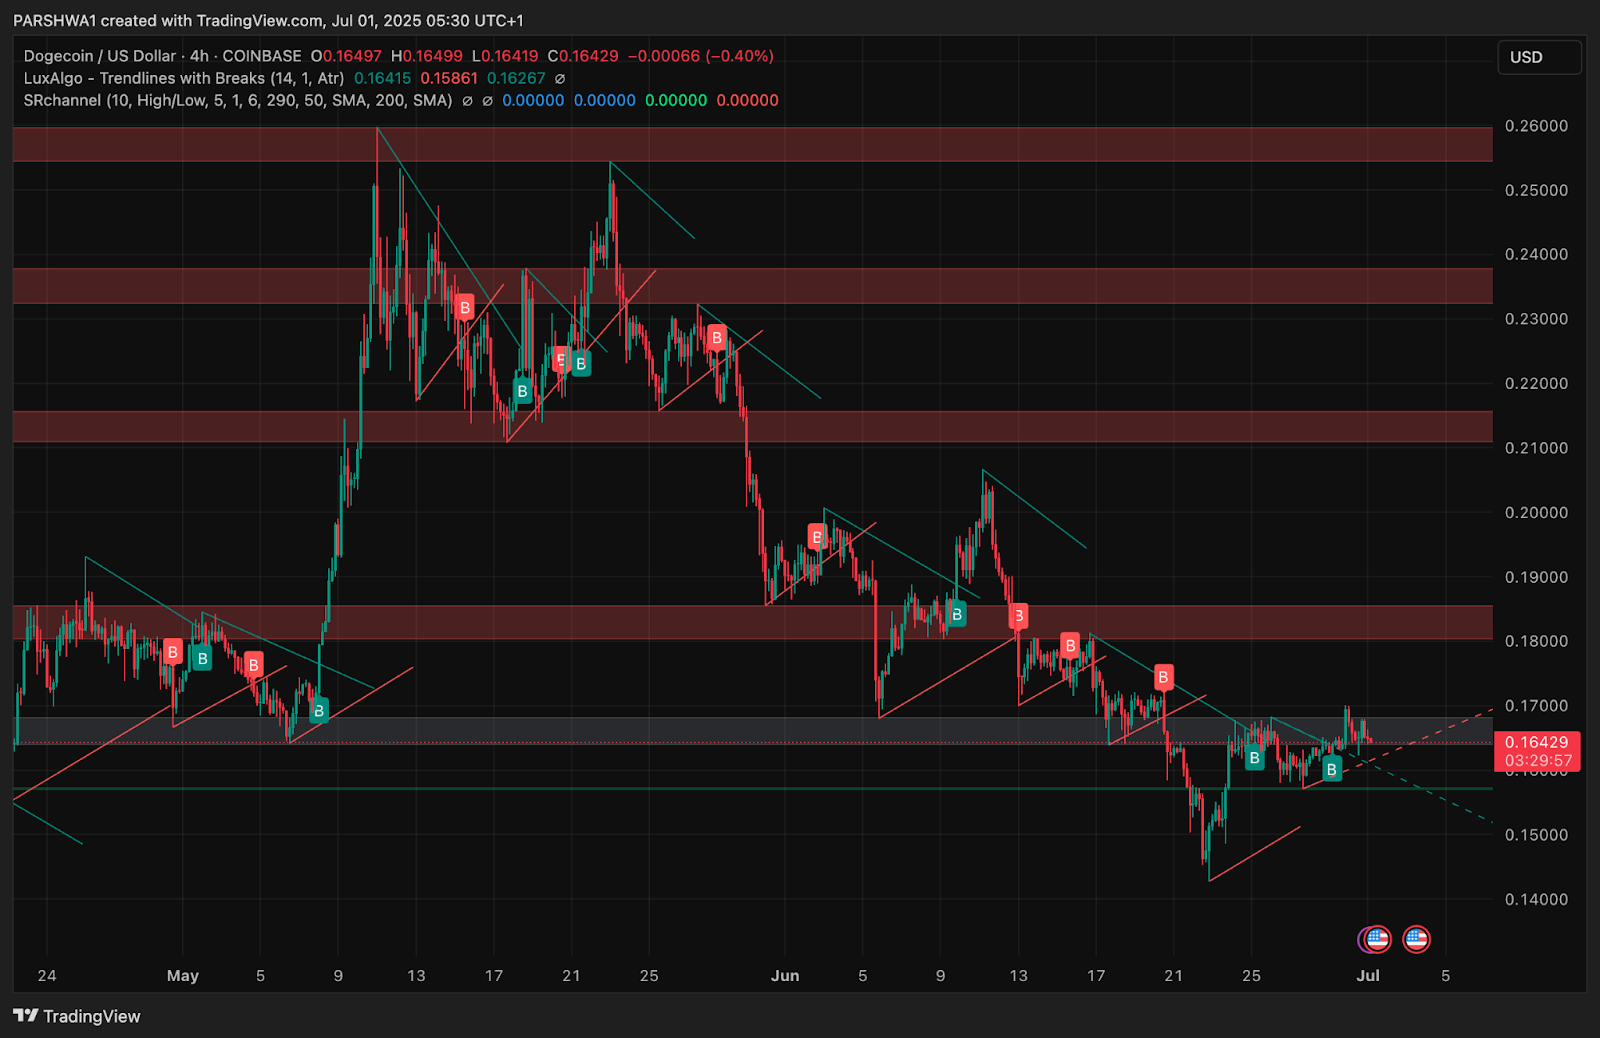Select the LuxAlgo Trendlines with Breaks indicator legend
The image size is (1600, 1038).
click(x=184, y=78)
